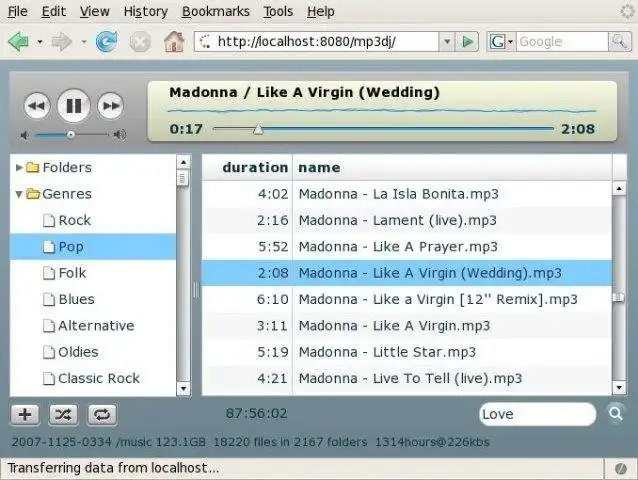Open the browser home page icon
The image size is (638, 480).
(174, 41)
